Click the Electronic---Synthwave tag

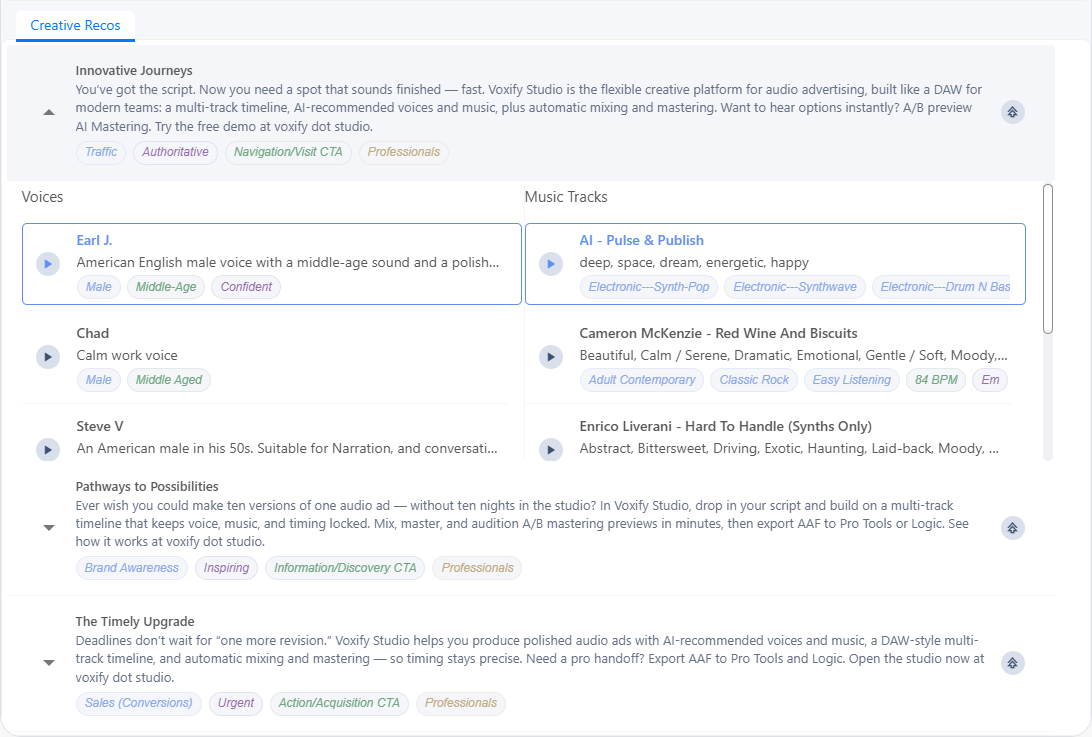795,287
